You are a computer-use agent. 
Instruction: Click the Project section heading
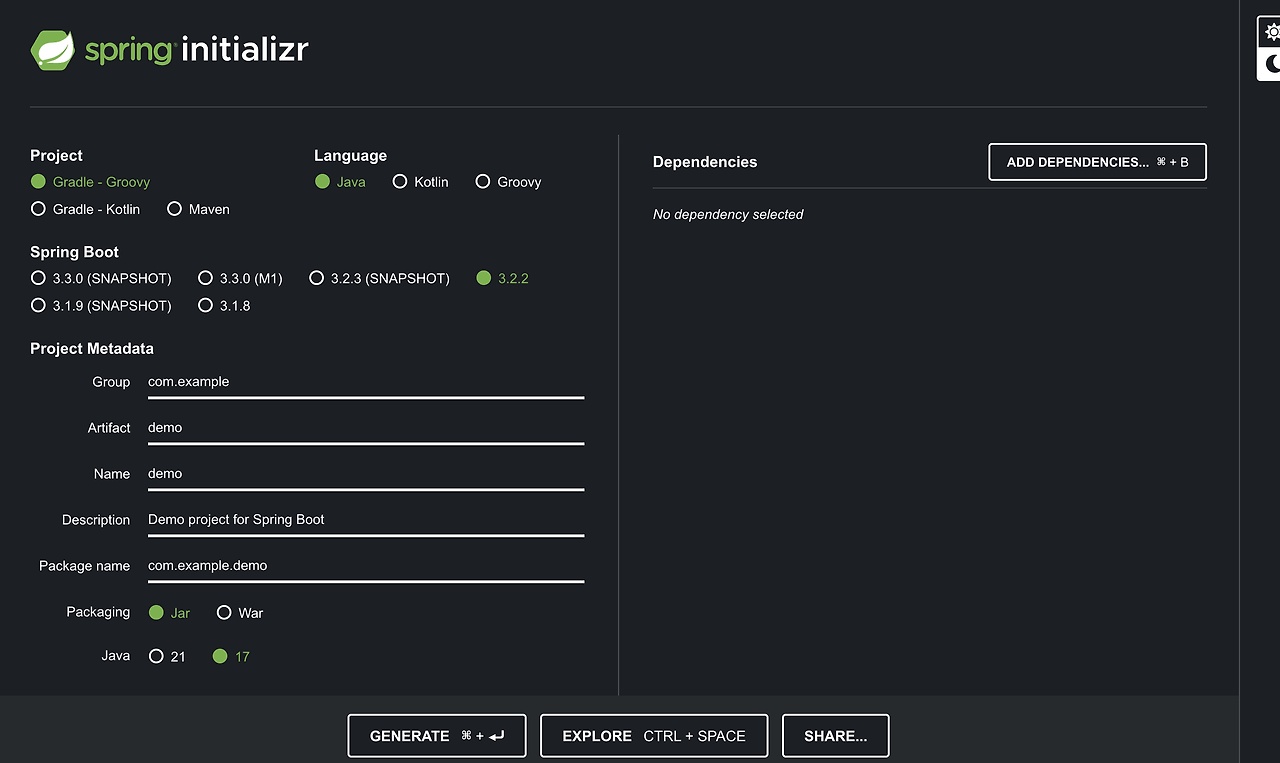coord(56,155)
